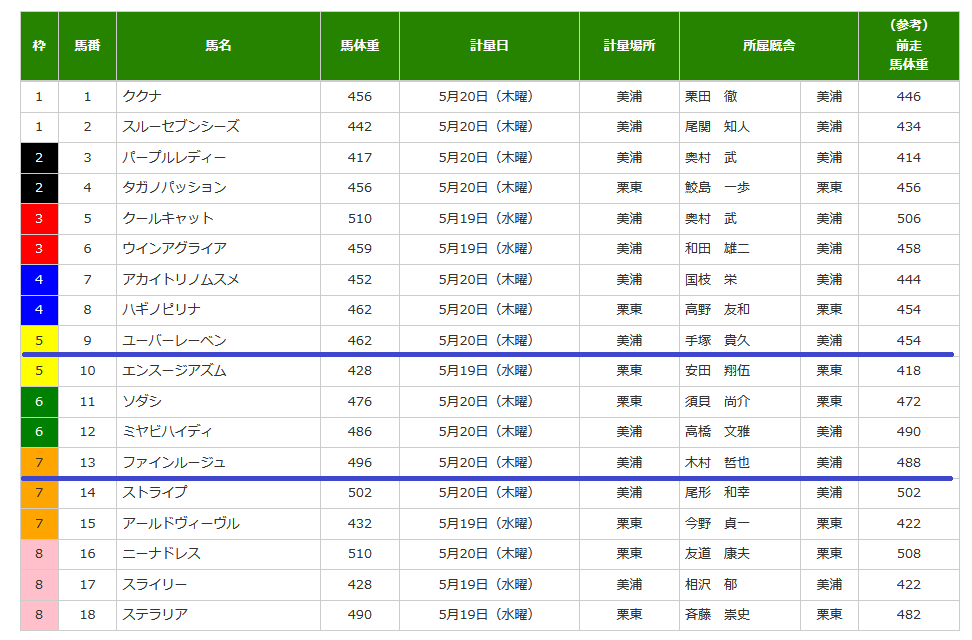Click weigh date in エンスージアズム row
The image size is (972, 640).
[x=486, y=371]
